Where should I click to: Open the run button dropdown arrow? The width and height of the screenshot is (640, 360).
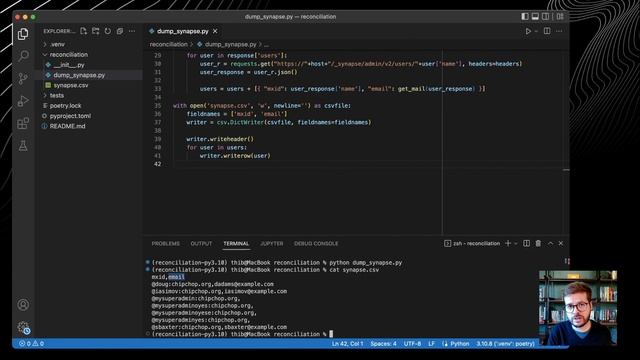click(536, 31)
